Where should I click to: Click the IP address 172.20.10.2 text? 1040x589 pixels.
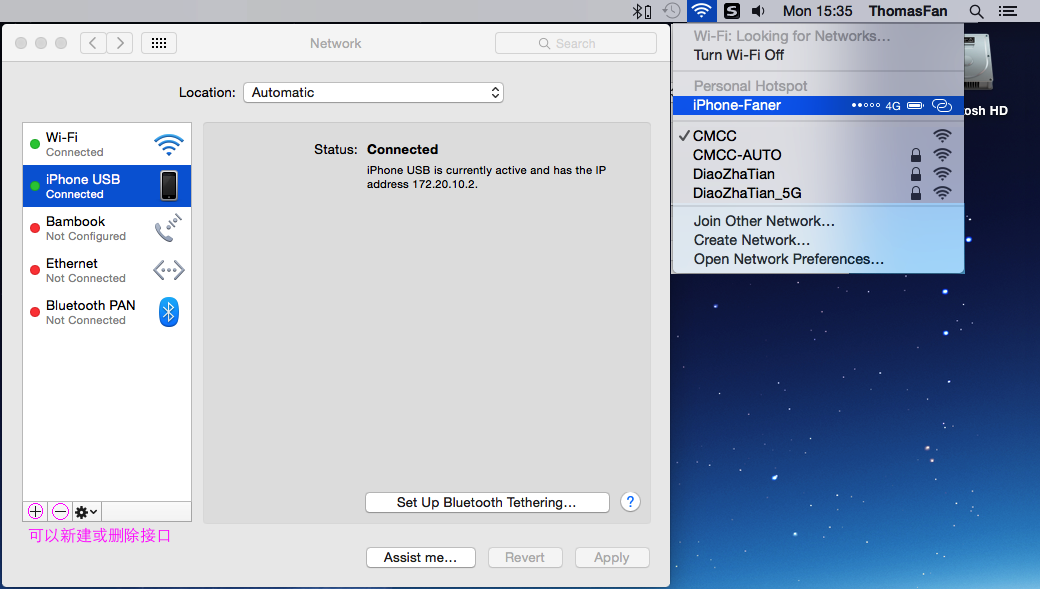click(444, 184)
